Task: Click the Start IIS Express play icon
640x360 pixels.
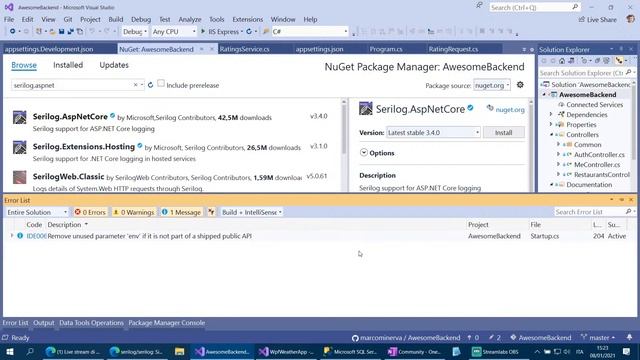Action: click(x=202, y=31)
